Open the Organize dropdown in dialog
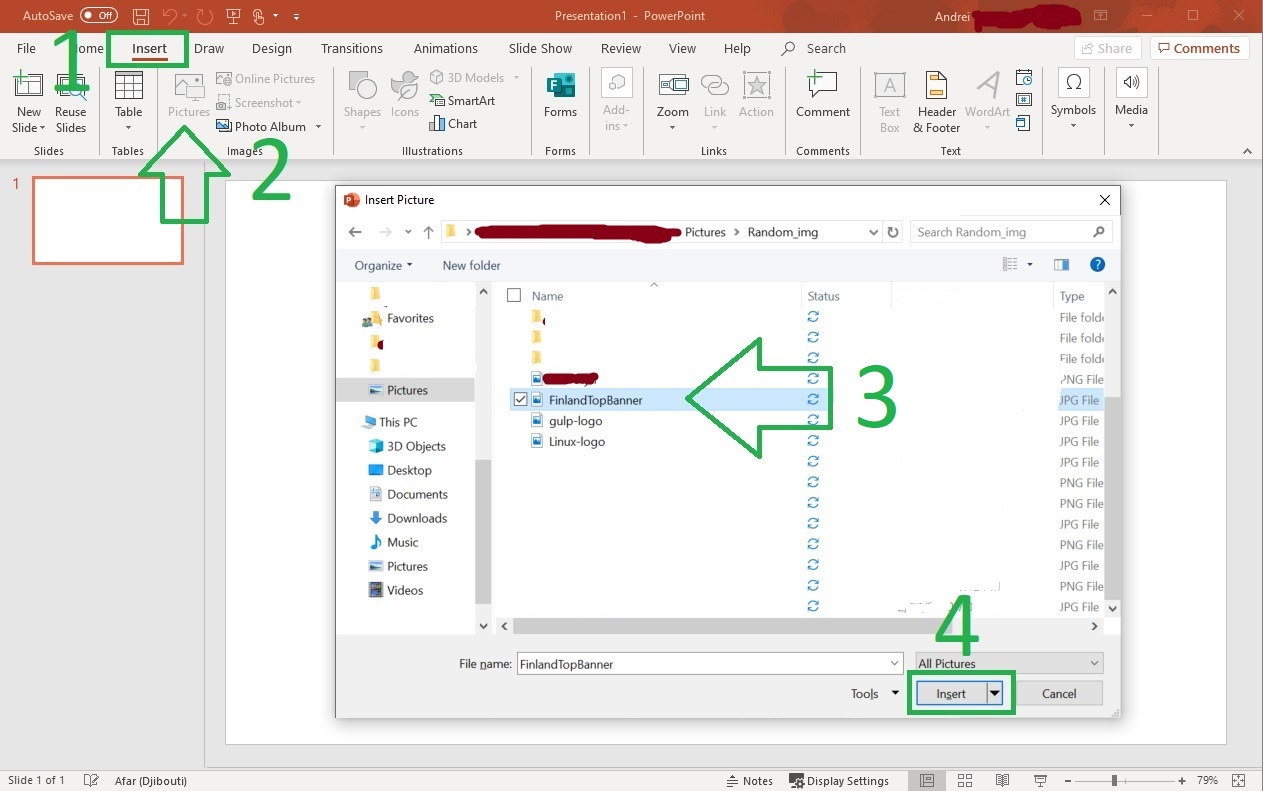 pos(383,265)
